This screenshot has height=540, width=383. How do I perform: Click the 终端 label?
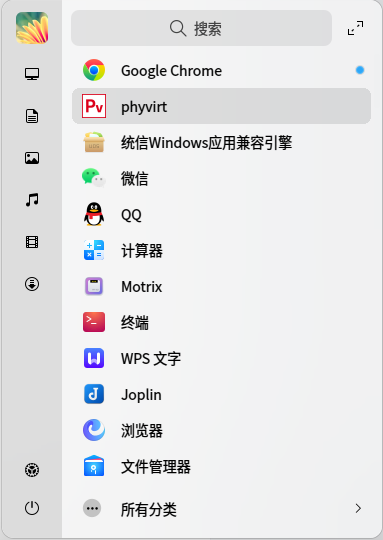point(135,323)
